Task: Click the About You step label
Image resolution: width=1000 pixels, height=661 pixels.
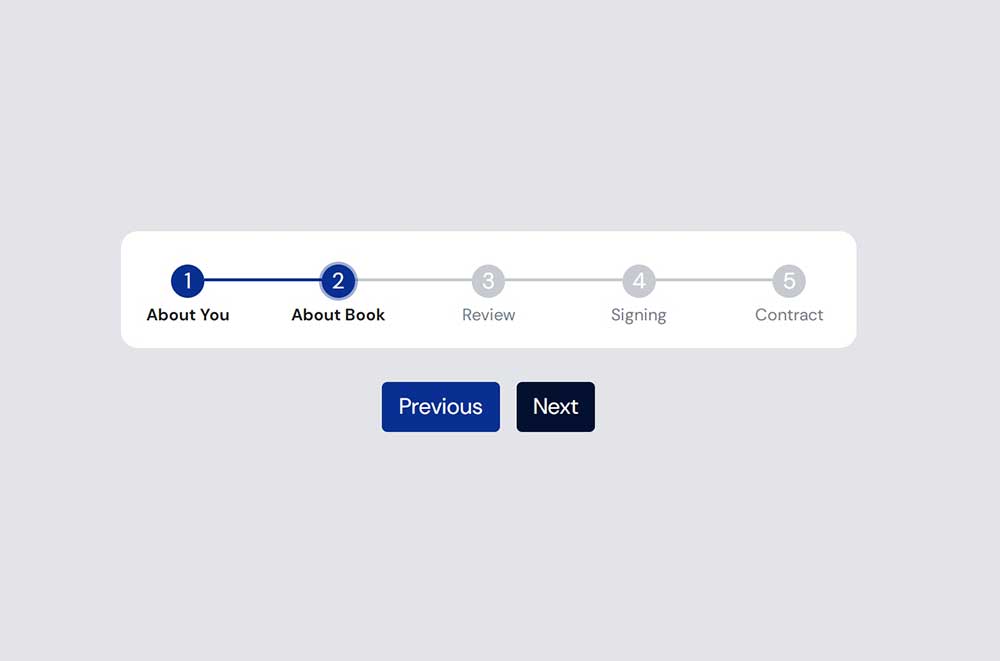Action: 188,315
